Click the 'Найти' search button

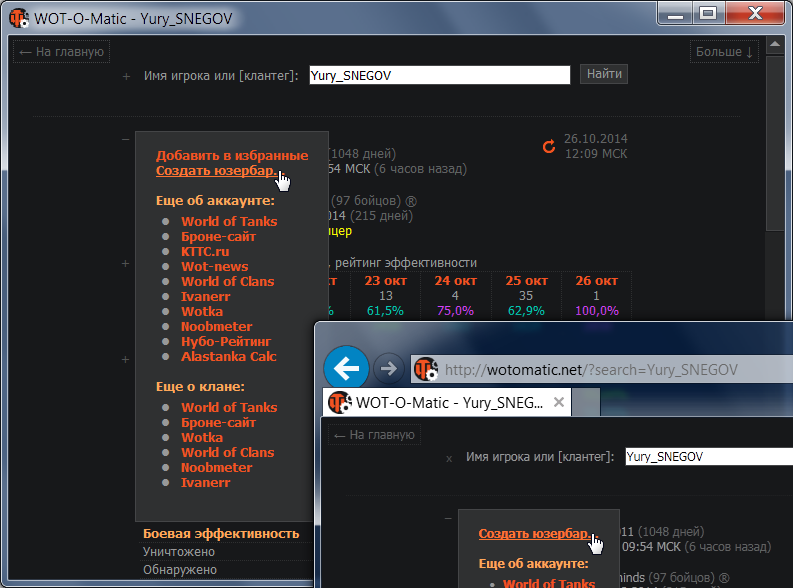pos(604,74)
